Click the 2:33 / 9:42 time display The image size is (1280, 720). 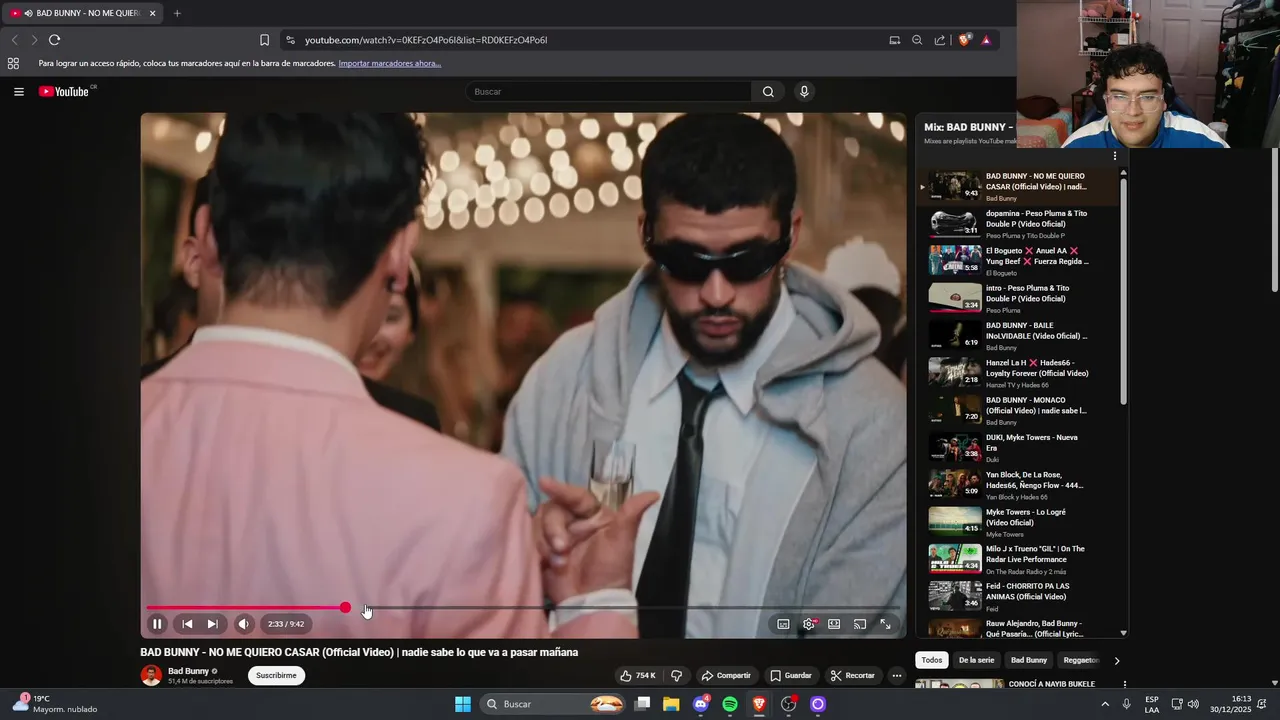click(286, 624)
